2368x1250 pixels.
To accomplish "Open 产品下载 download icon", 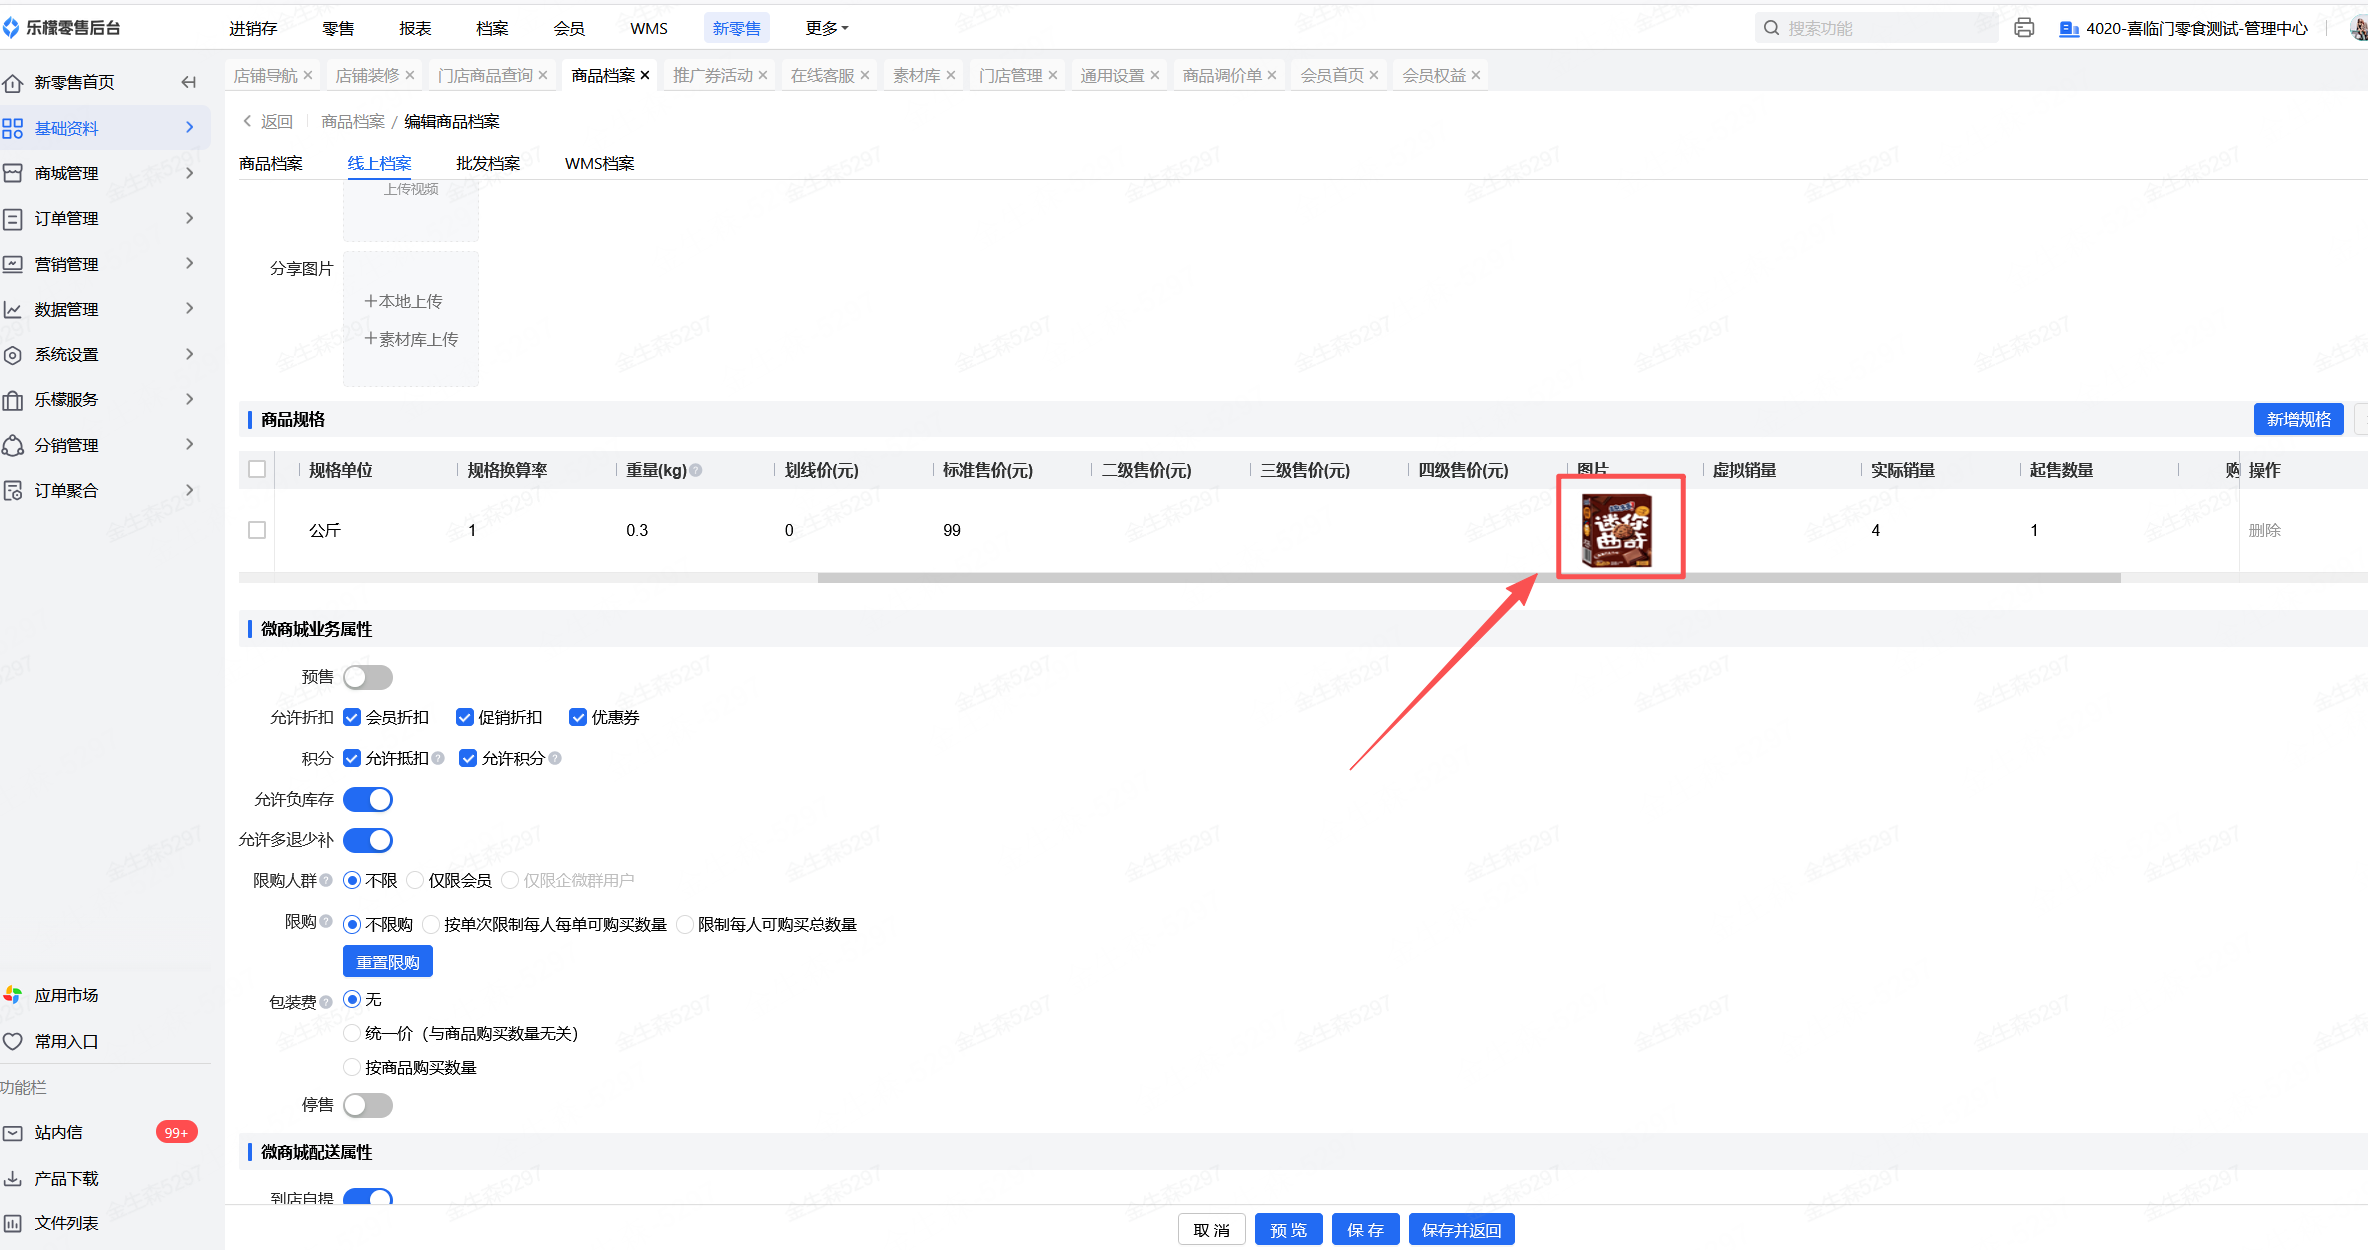I will (13, 1178).
